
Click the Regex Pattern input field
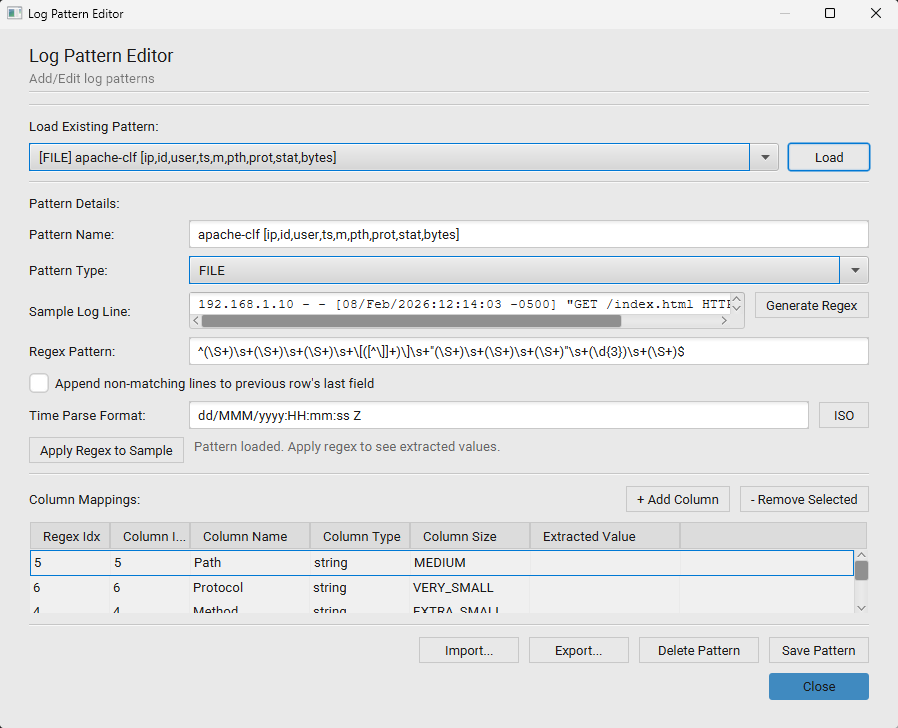point(529,351)
